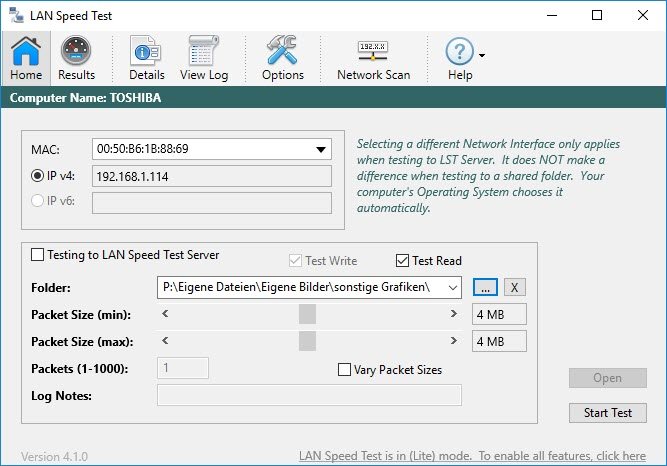This screenshot has width=667, height=466.
Task: Go to the Home toolbar page
Action: 26,58
